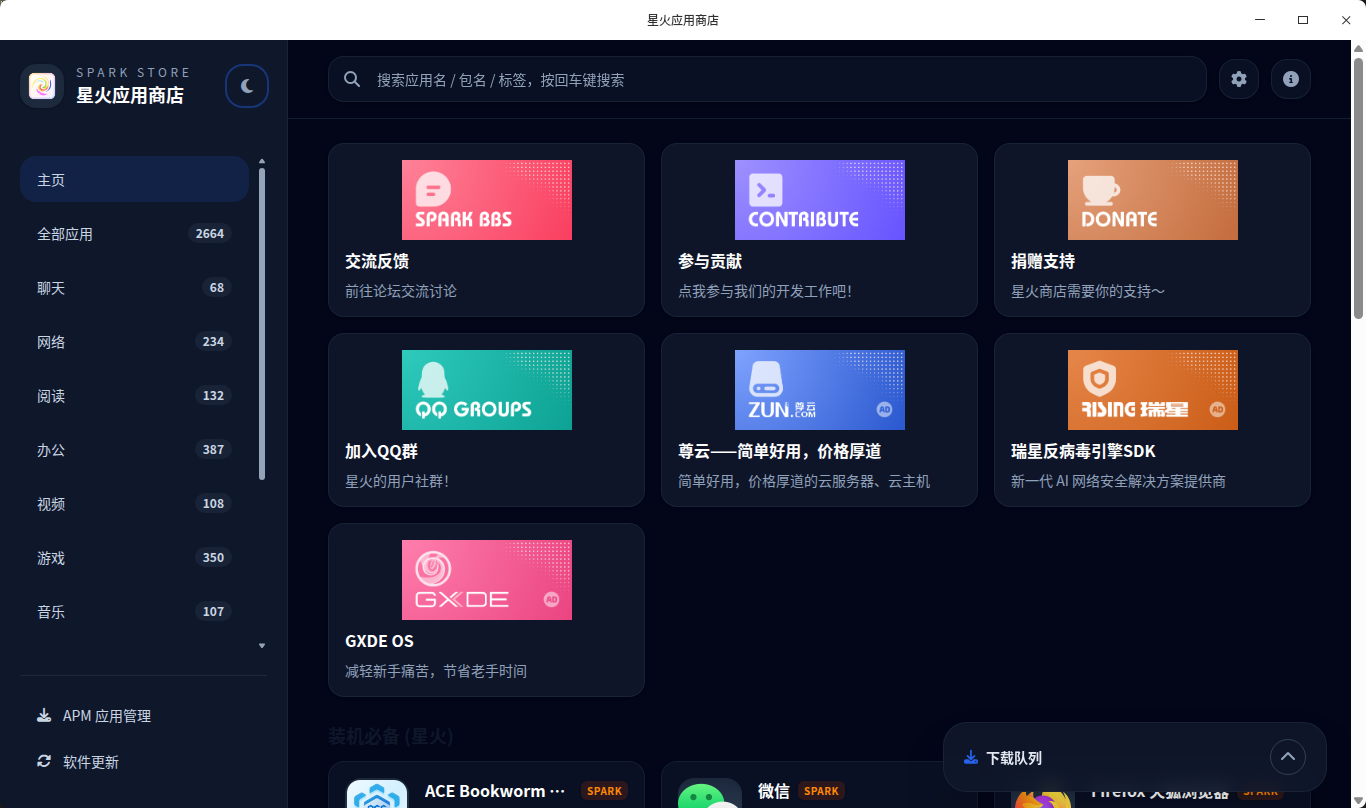Click the search magnifier icon
Viewport: 1366px width, 808px height.
(351, 79)
